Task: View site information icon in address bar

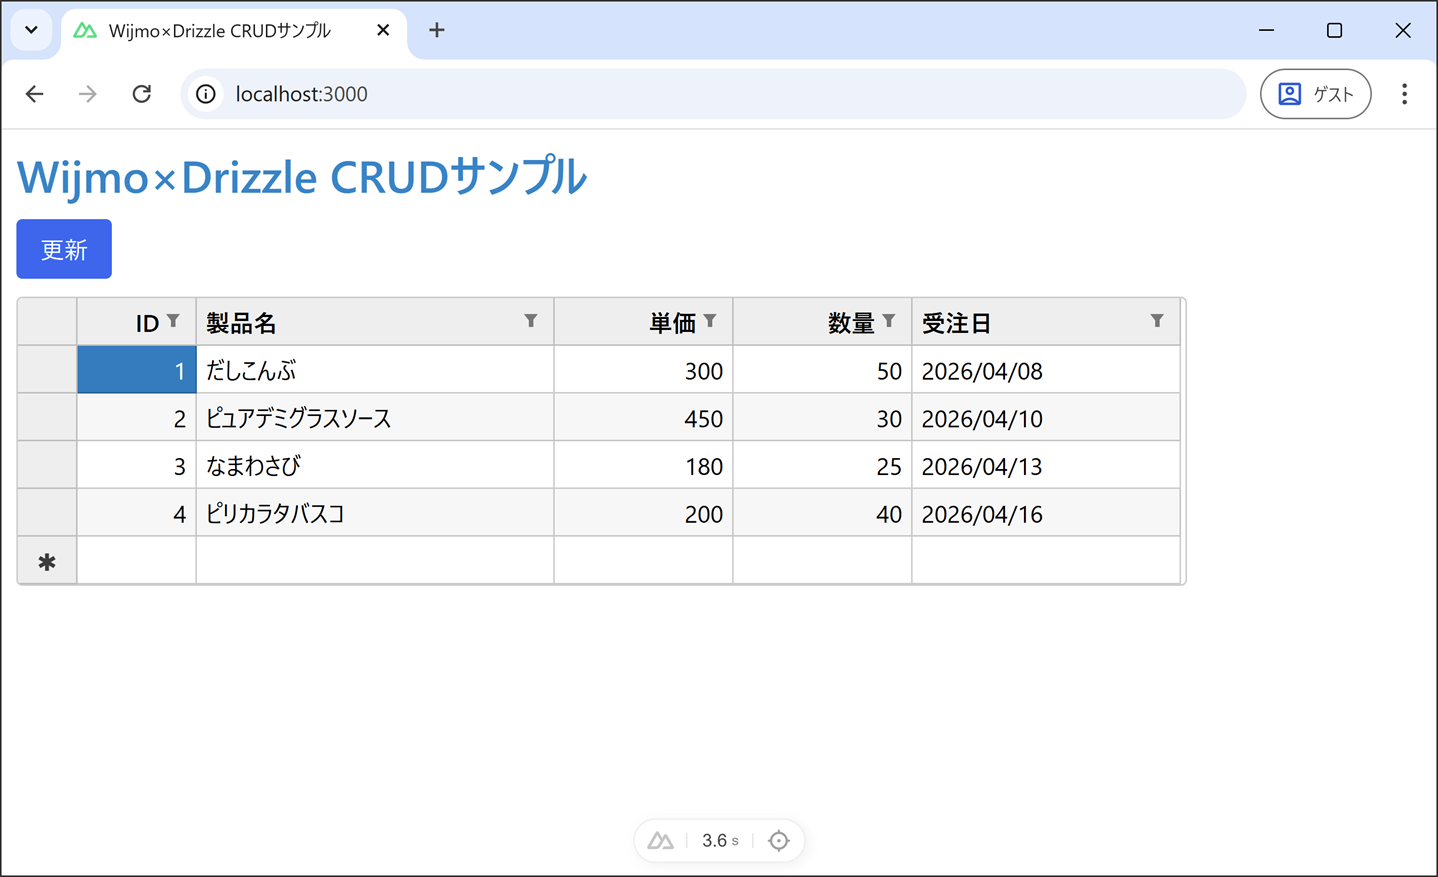Action: [206, 94]
